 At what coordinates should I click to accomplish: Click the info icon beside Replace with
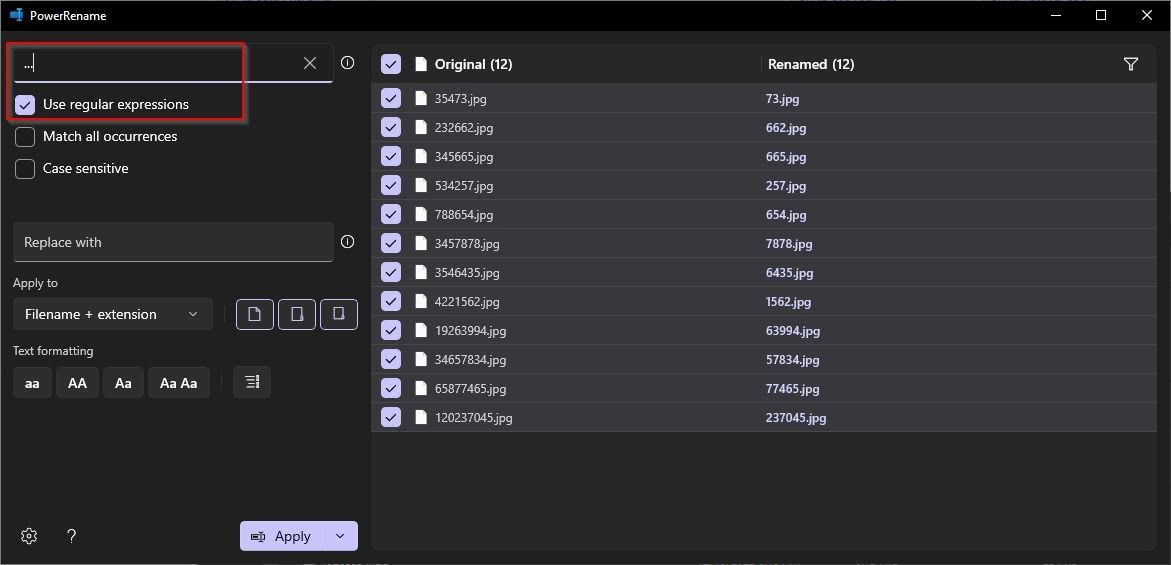(347, 242)
